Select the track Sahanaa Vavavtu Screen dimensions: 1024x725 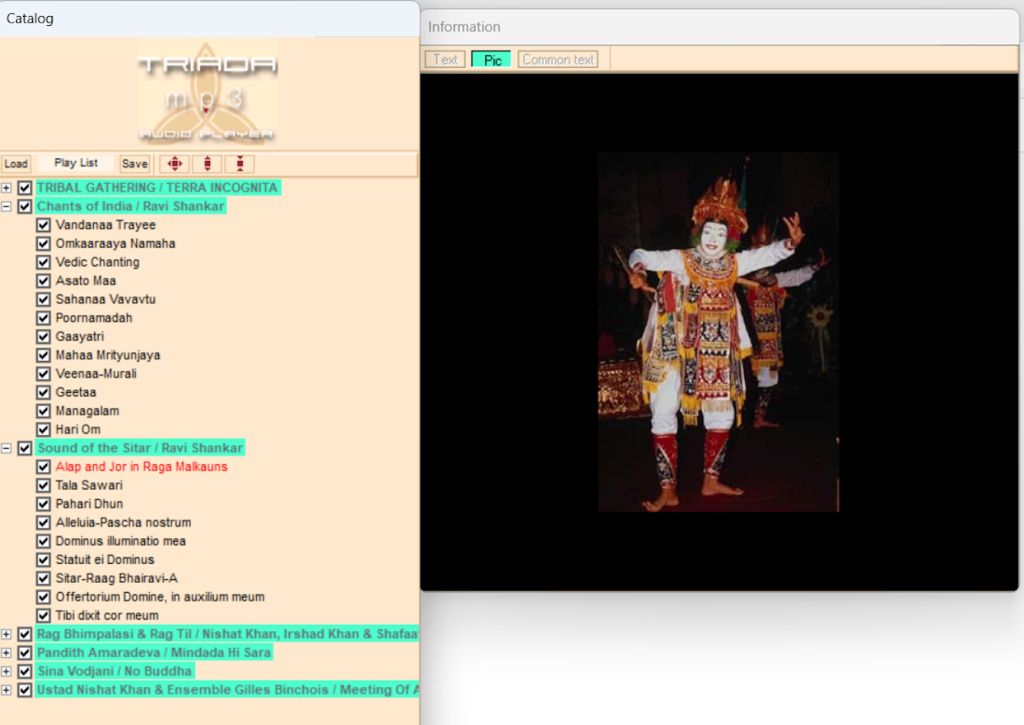pos(106,299)
